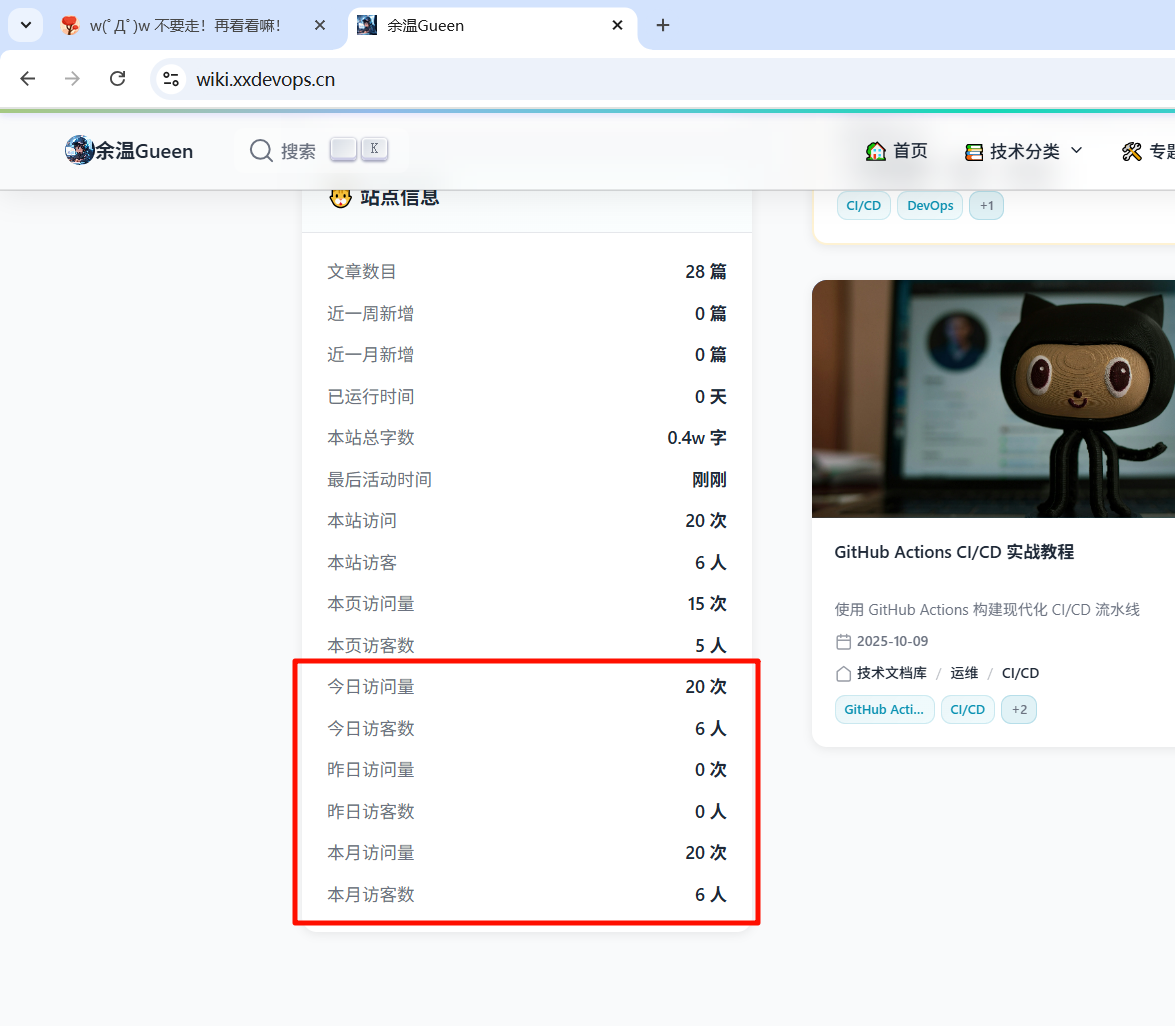Click the GitHub Acti... tag

click(884, 710)
